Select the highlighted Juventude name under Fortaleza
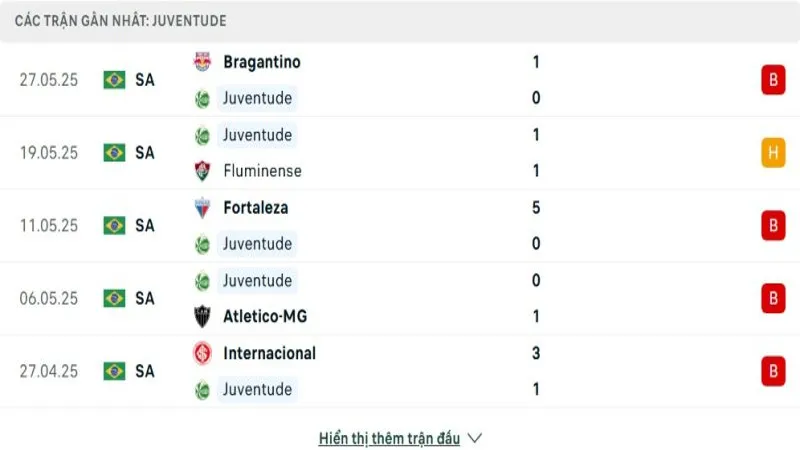Image resolution: width=800 pixels, height=450 pixels. 258,244
